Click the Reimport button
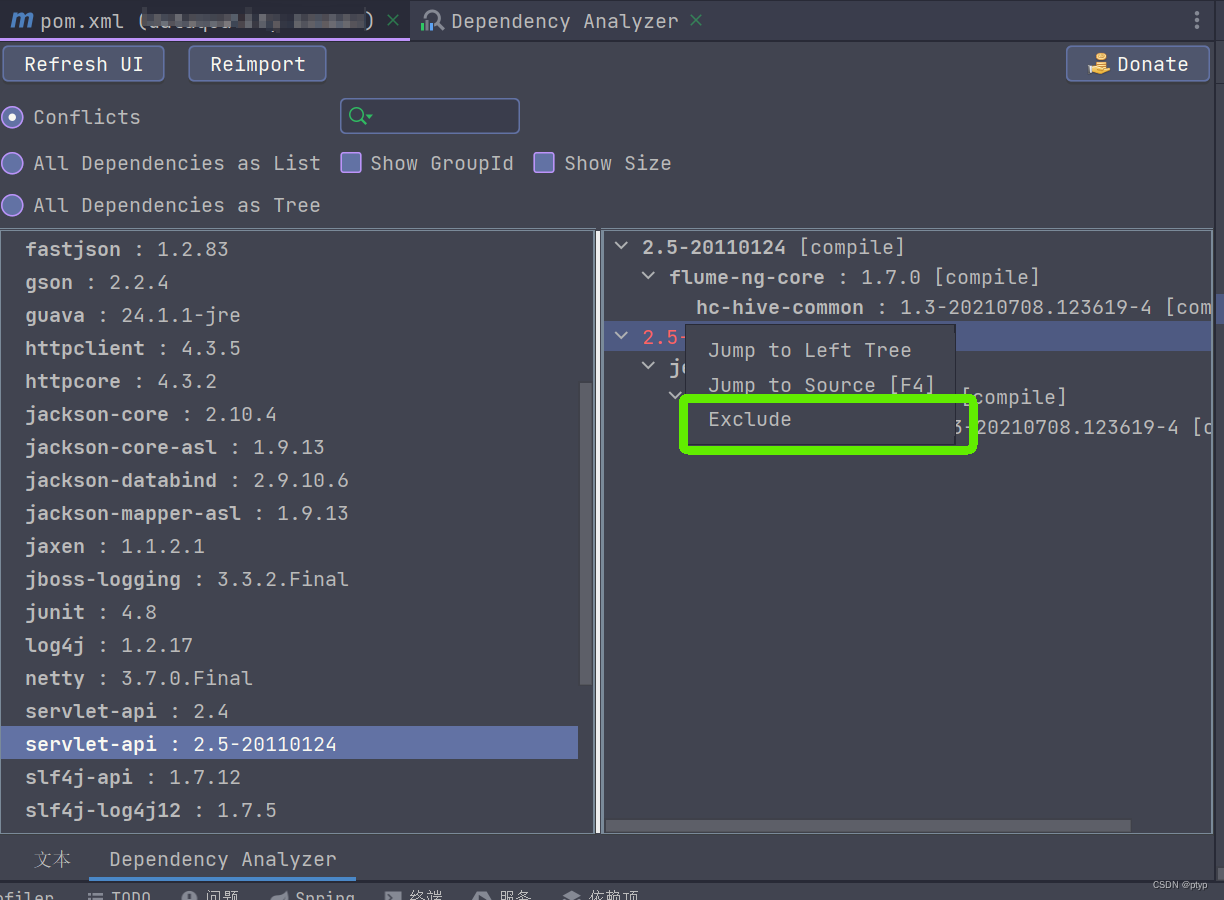 click(x=258, y=64)
